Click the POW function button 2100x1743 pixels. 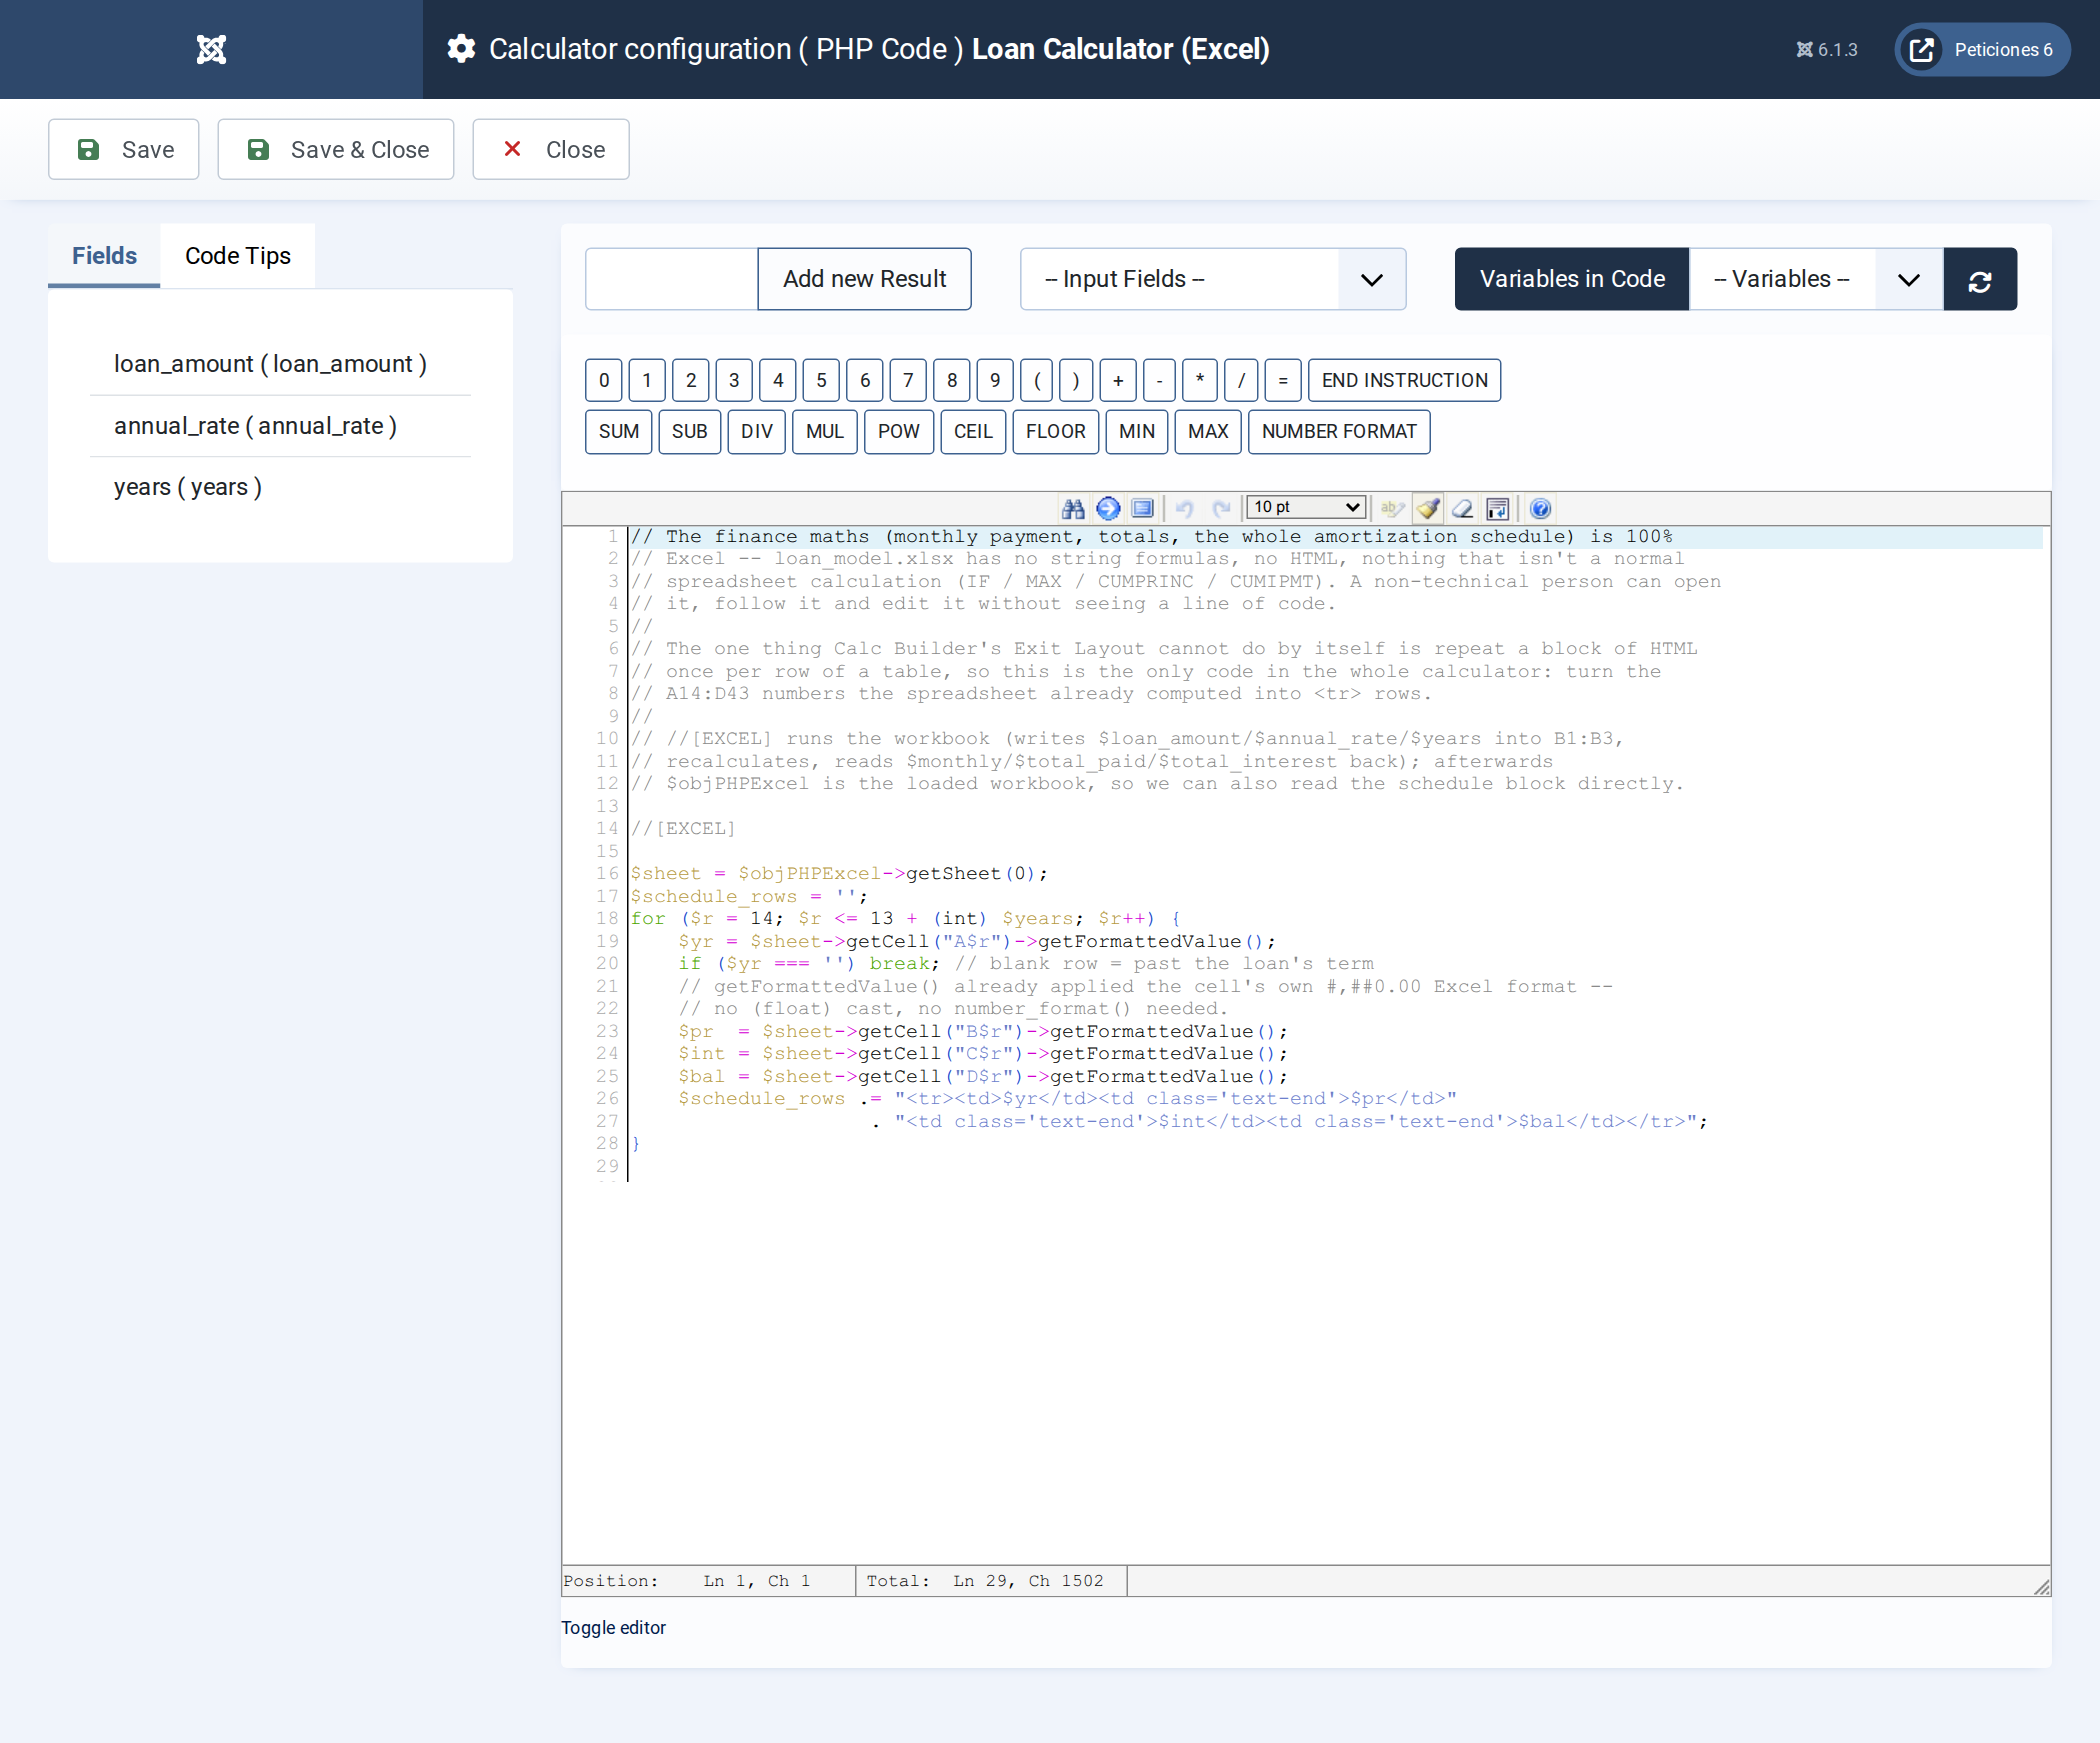pyautogui.click(x=898, y=432)
